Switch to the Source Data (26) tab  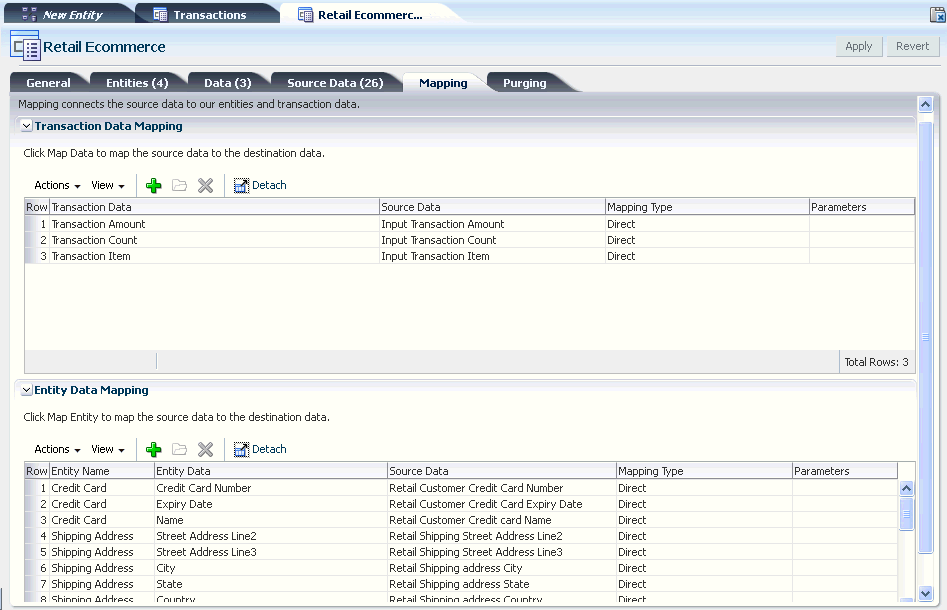[x=335, y=83]
